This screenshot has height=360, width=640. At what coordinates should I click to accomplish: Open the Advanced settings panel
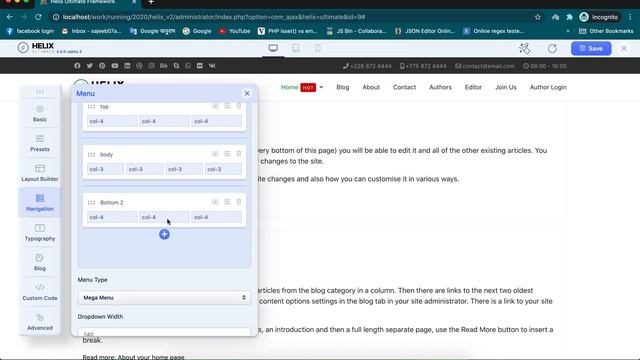coord(40,322)
